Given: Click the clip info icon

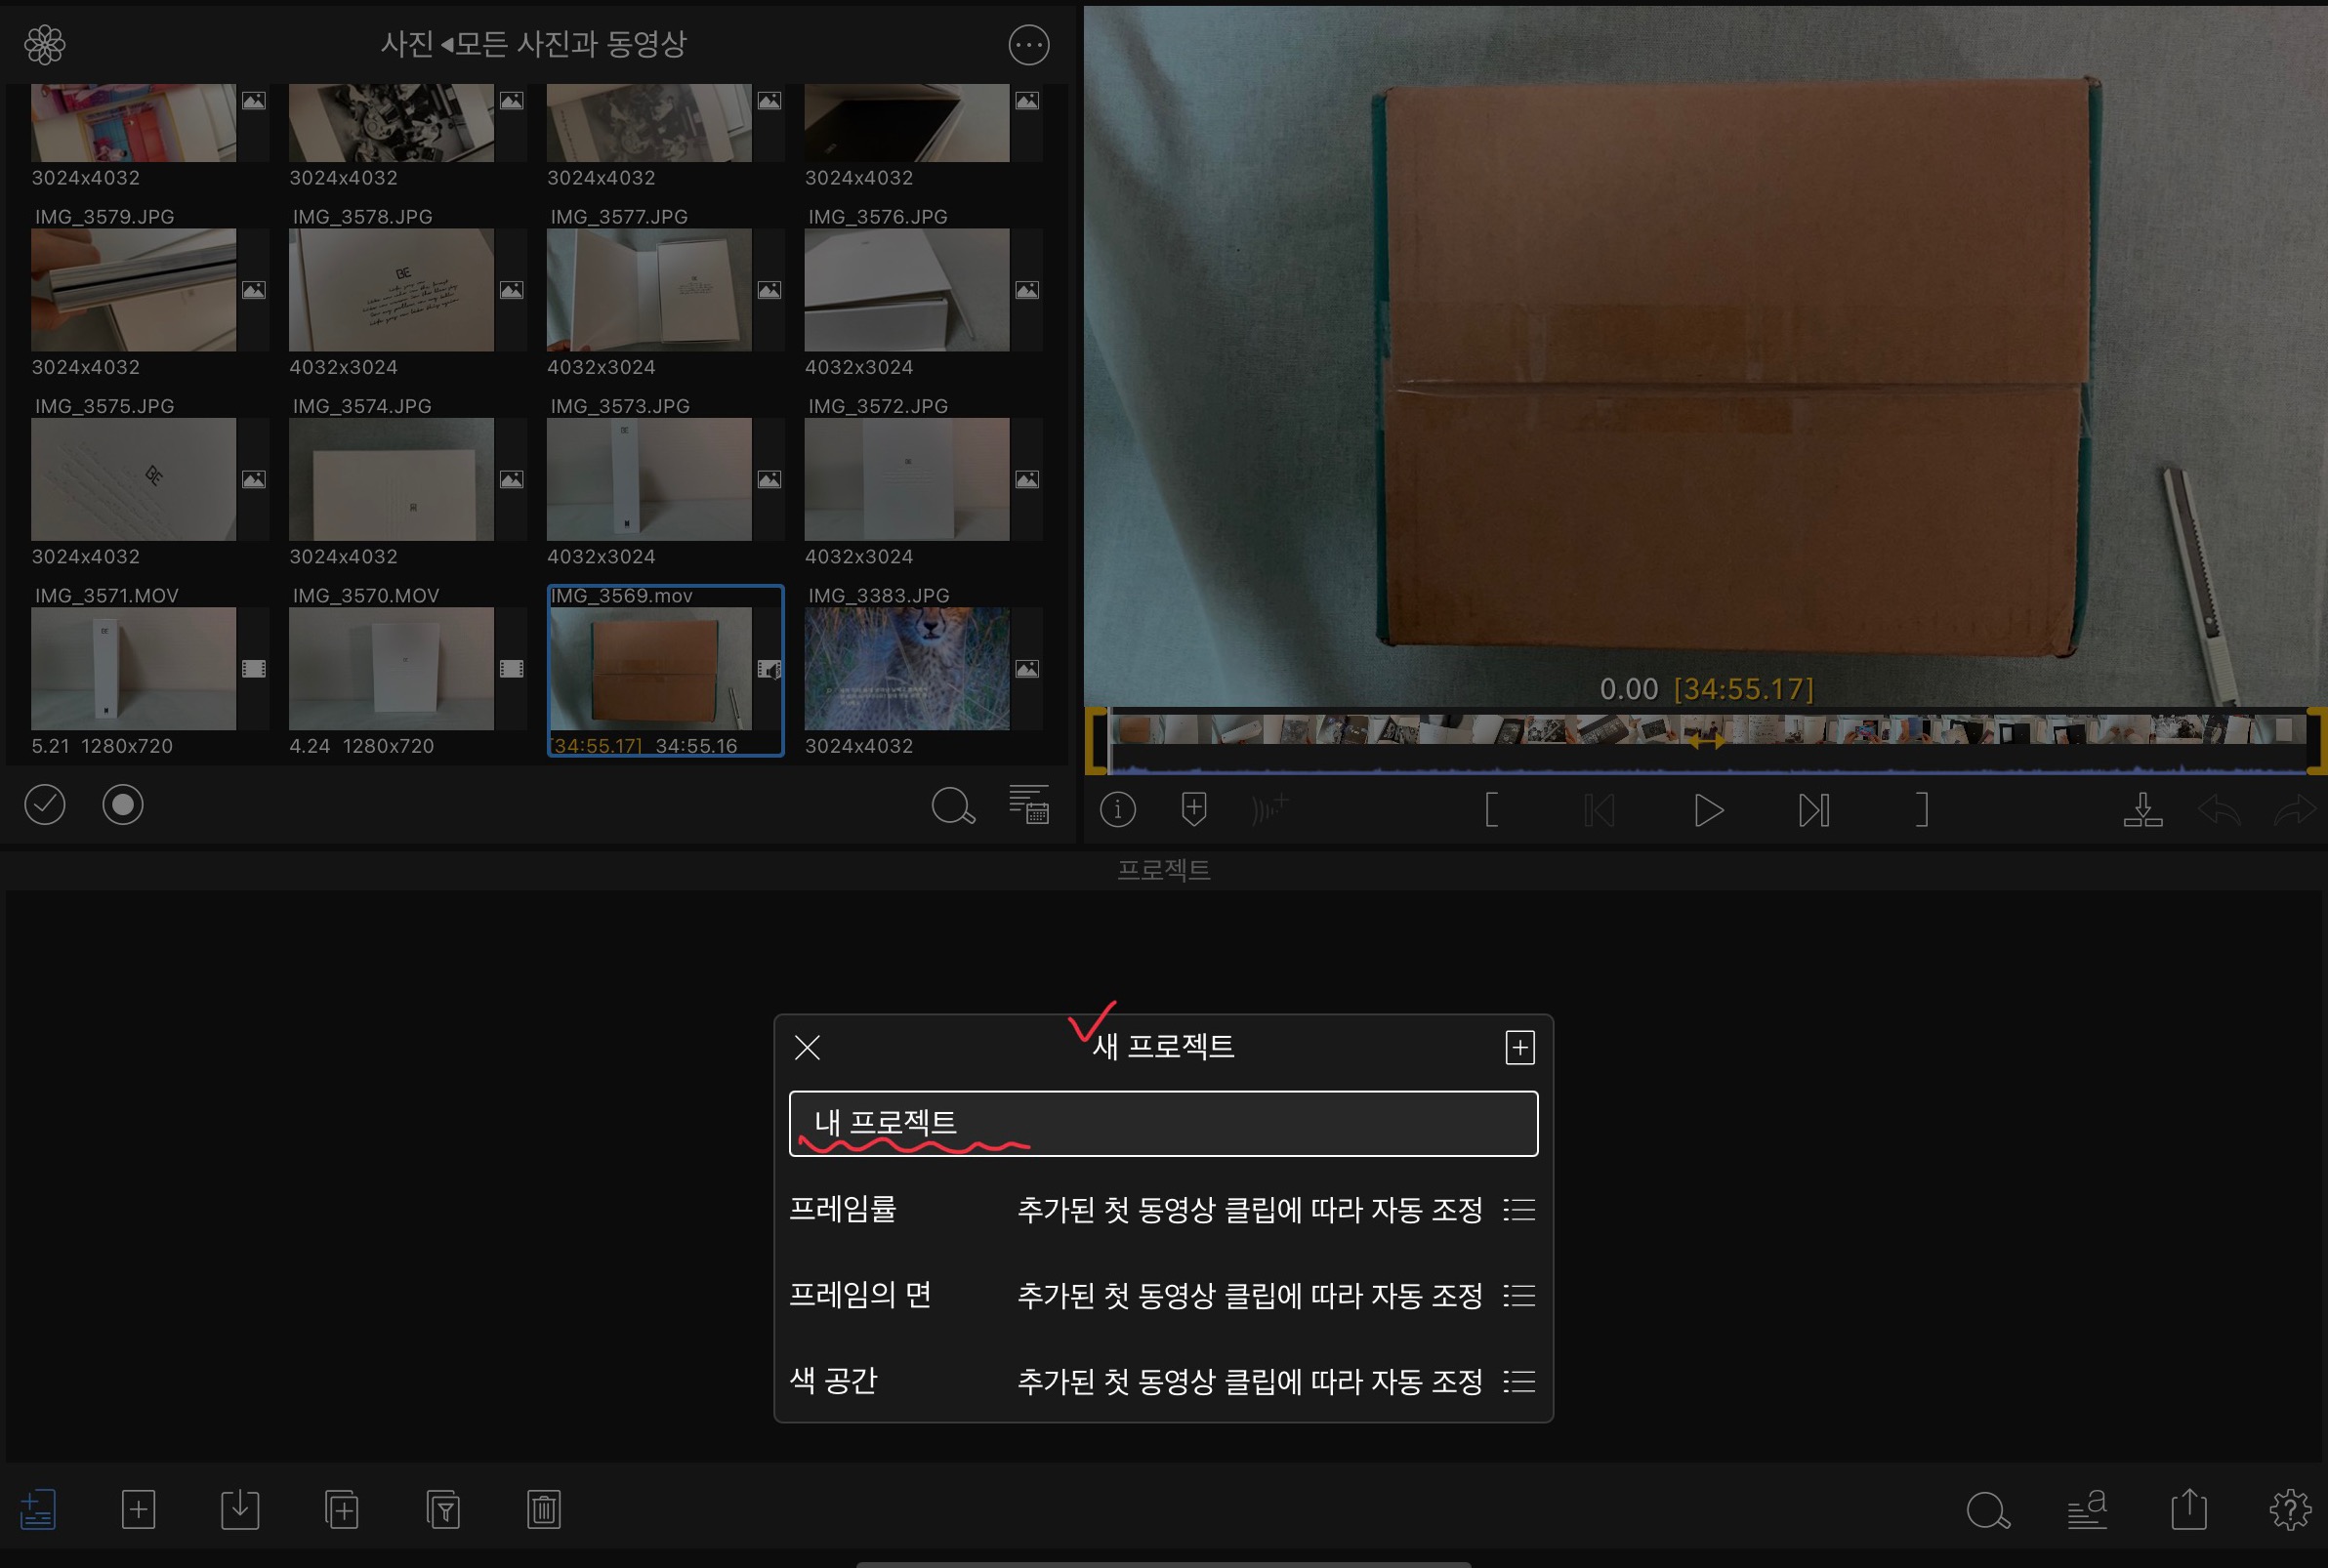Looking at the screenshot, I should [x=1117, y=809].
